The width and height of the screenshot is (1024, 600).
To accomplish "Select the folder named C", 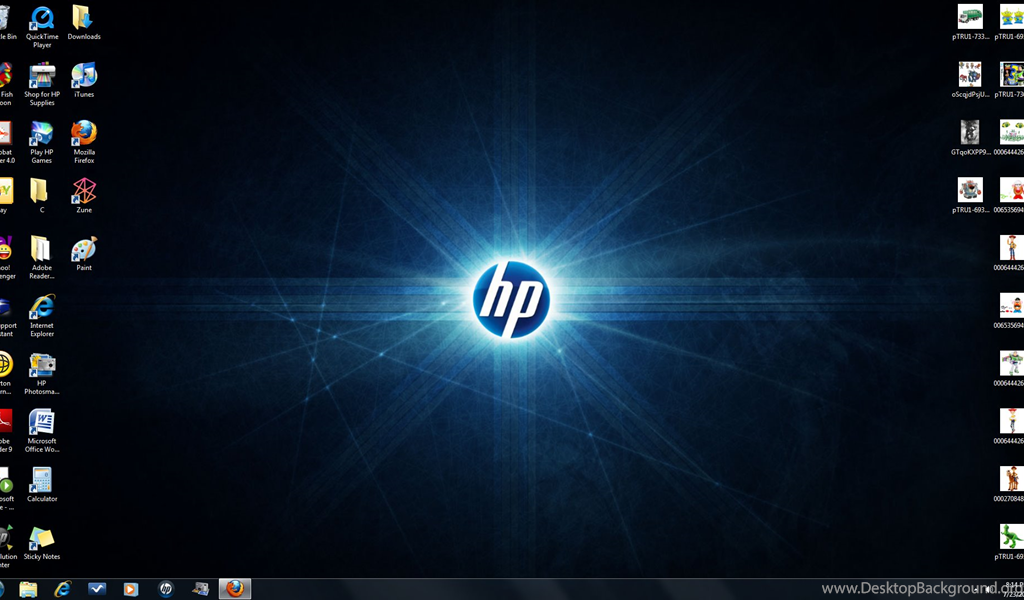I will point(39,196).
